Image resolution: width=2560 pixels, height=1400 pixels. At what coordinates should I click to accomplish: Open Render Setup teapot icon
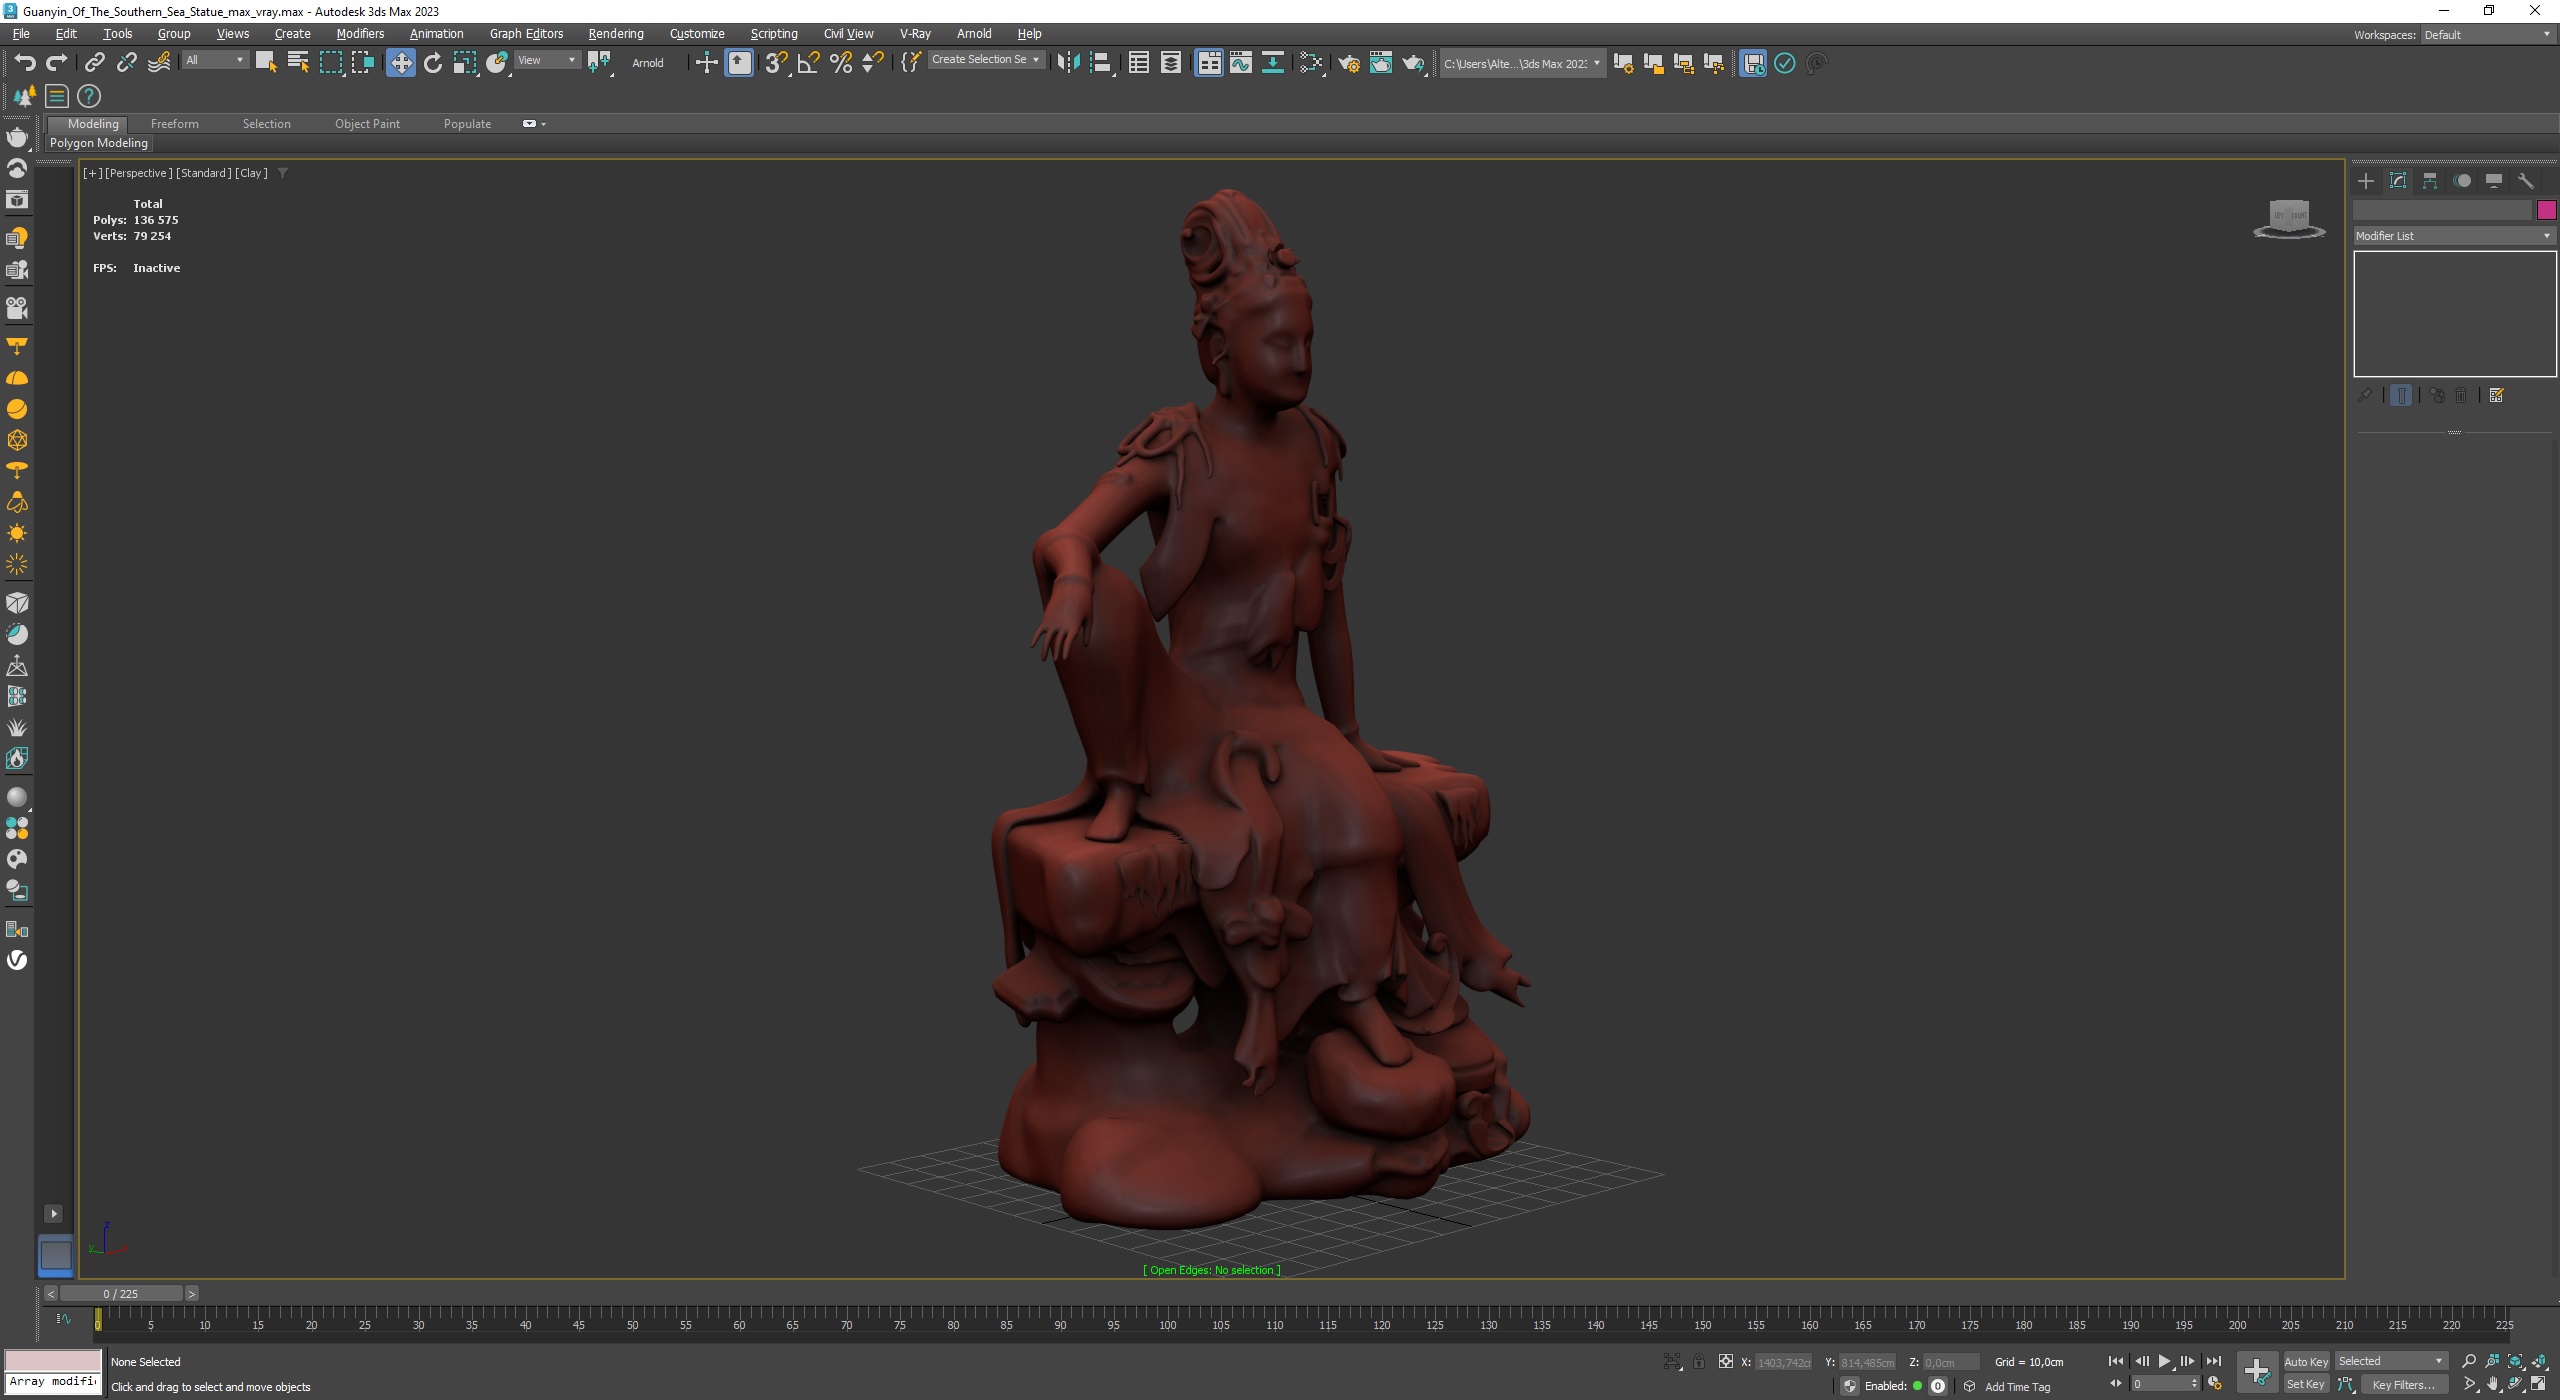1348,63
